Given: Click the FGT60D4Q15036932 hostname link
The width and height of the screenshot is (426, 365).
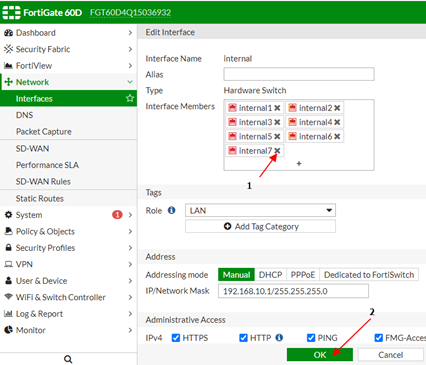Looking at the screenshot, I should [130, 13].
